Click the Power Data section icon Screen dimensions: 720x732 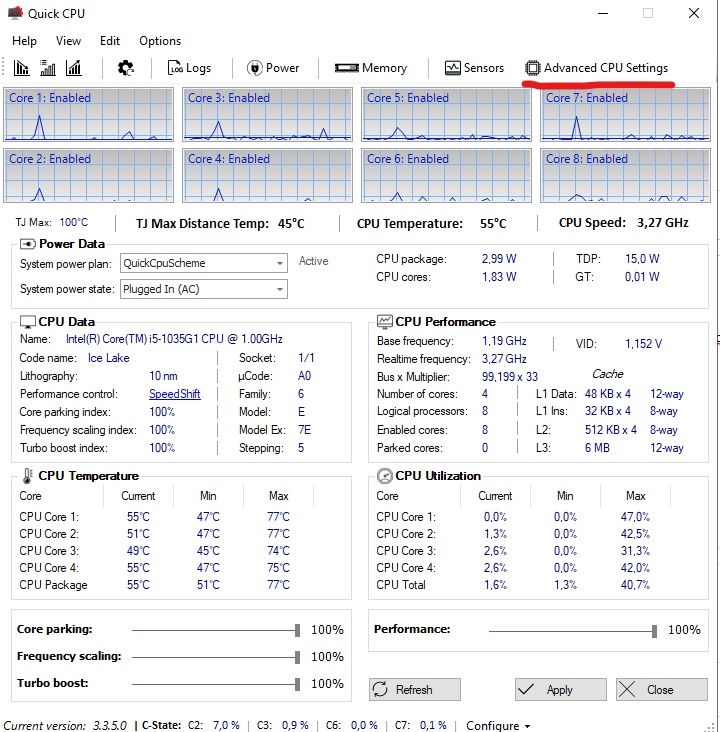(28, 244)
